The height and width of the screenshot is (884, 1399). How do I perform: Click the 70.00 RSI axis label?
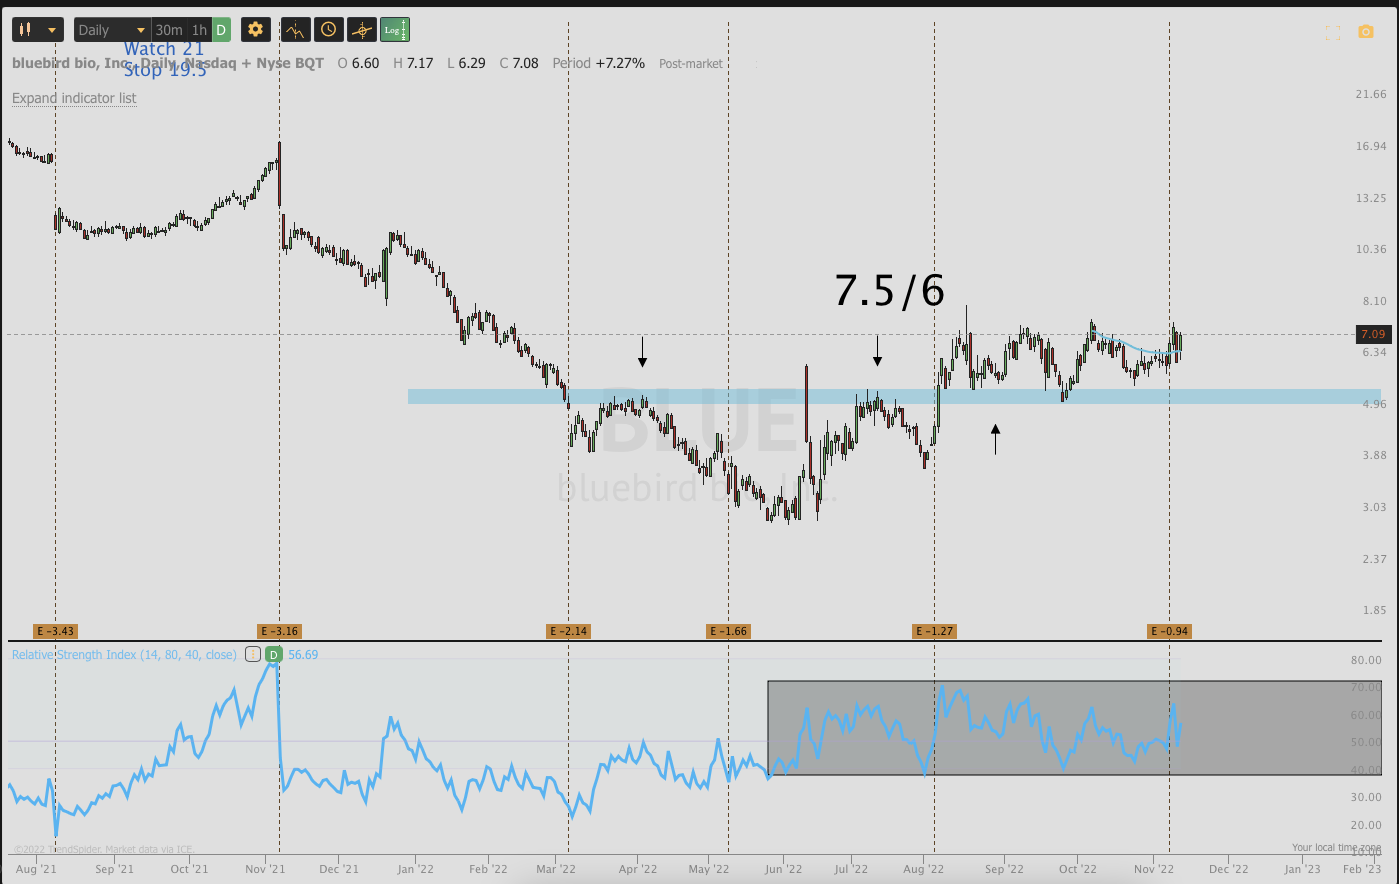point(1366,688)
